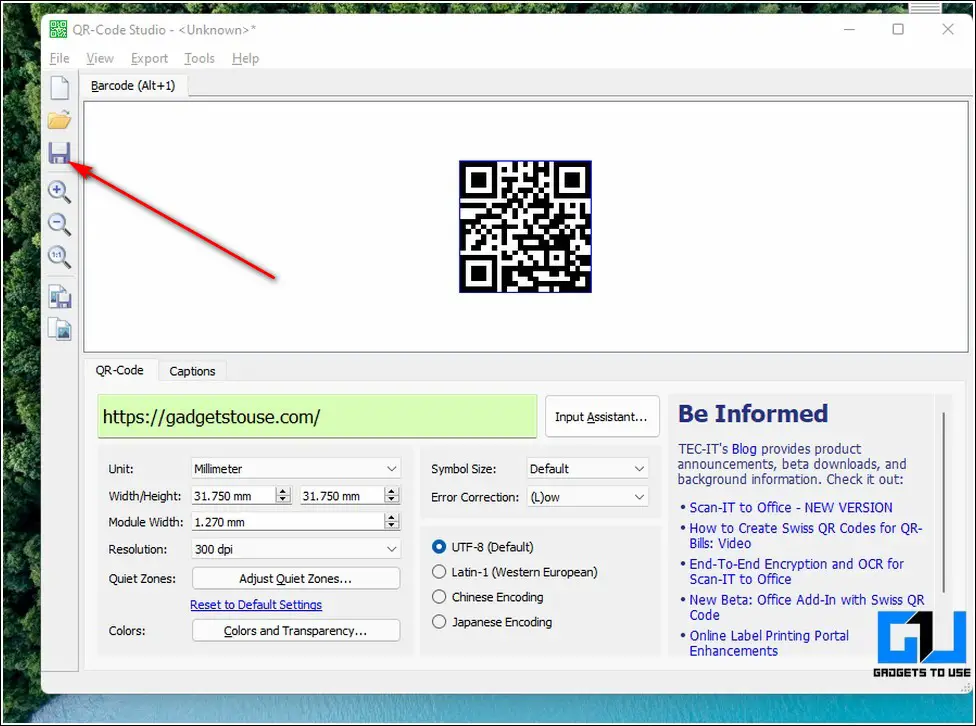The height and width of the screenshot is (726, 976).
Task: Click the Blog link in Be Informed panel
Action: pyautogui.click(x=744, y=449)
